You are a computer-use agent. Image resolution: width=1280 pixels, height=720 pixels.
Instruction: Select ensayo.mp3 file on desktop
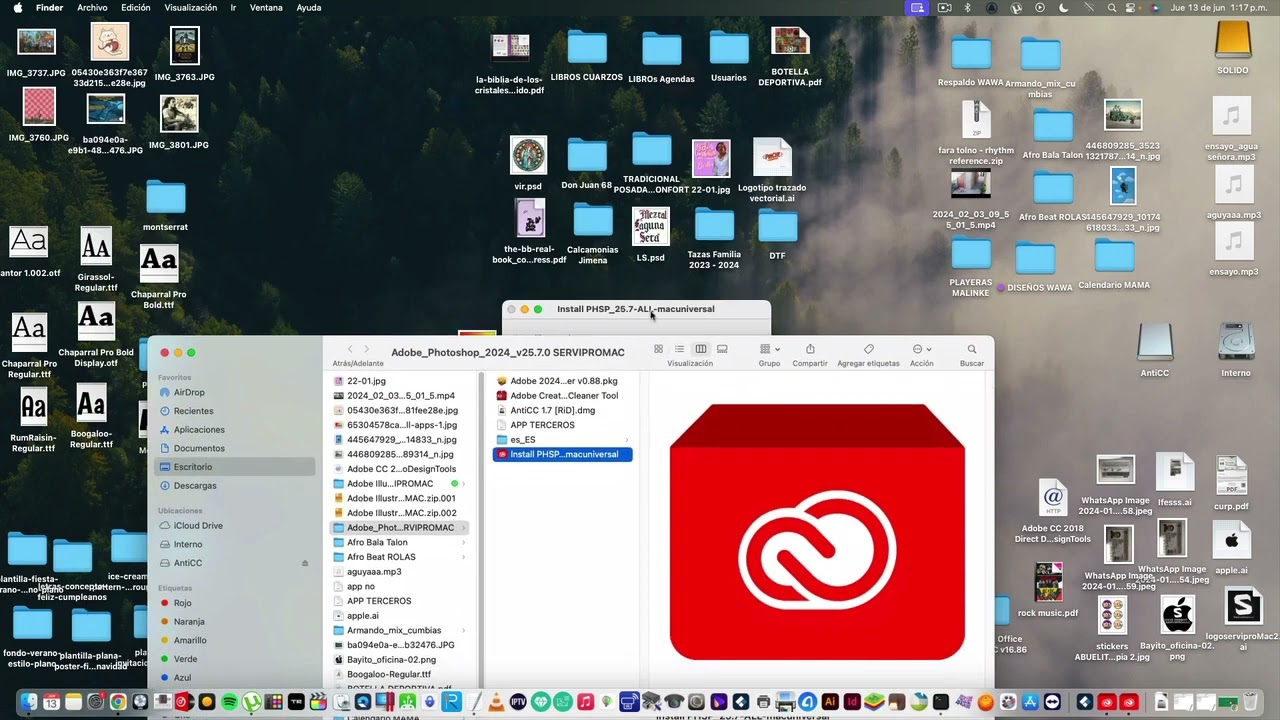tap(1234, 249)
